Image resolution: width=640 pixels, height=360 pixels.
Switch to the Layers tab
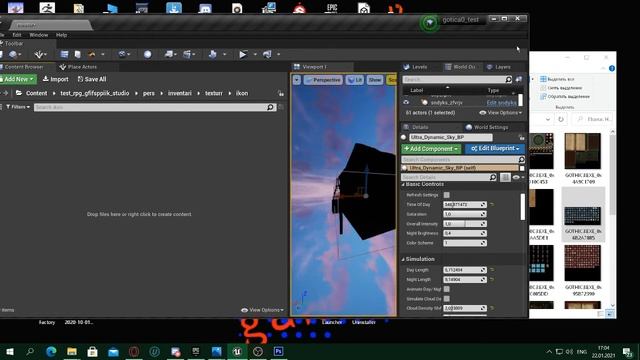pos(499,67)
